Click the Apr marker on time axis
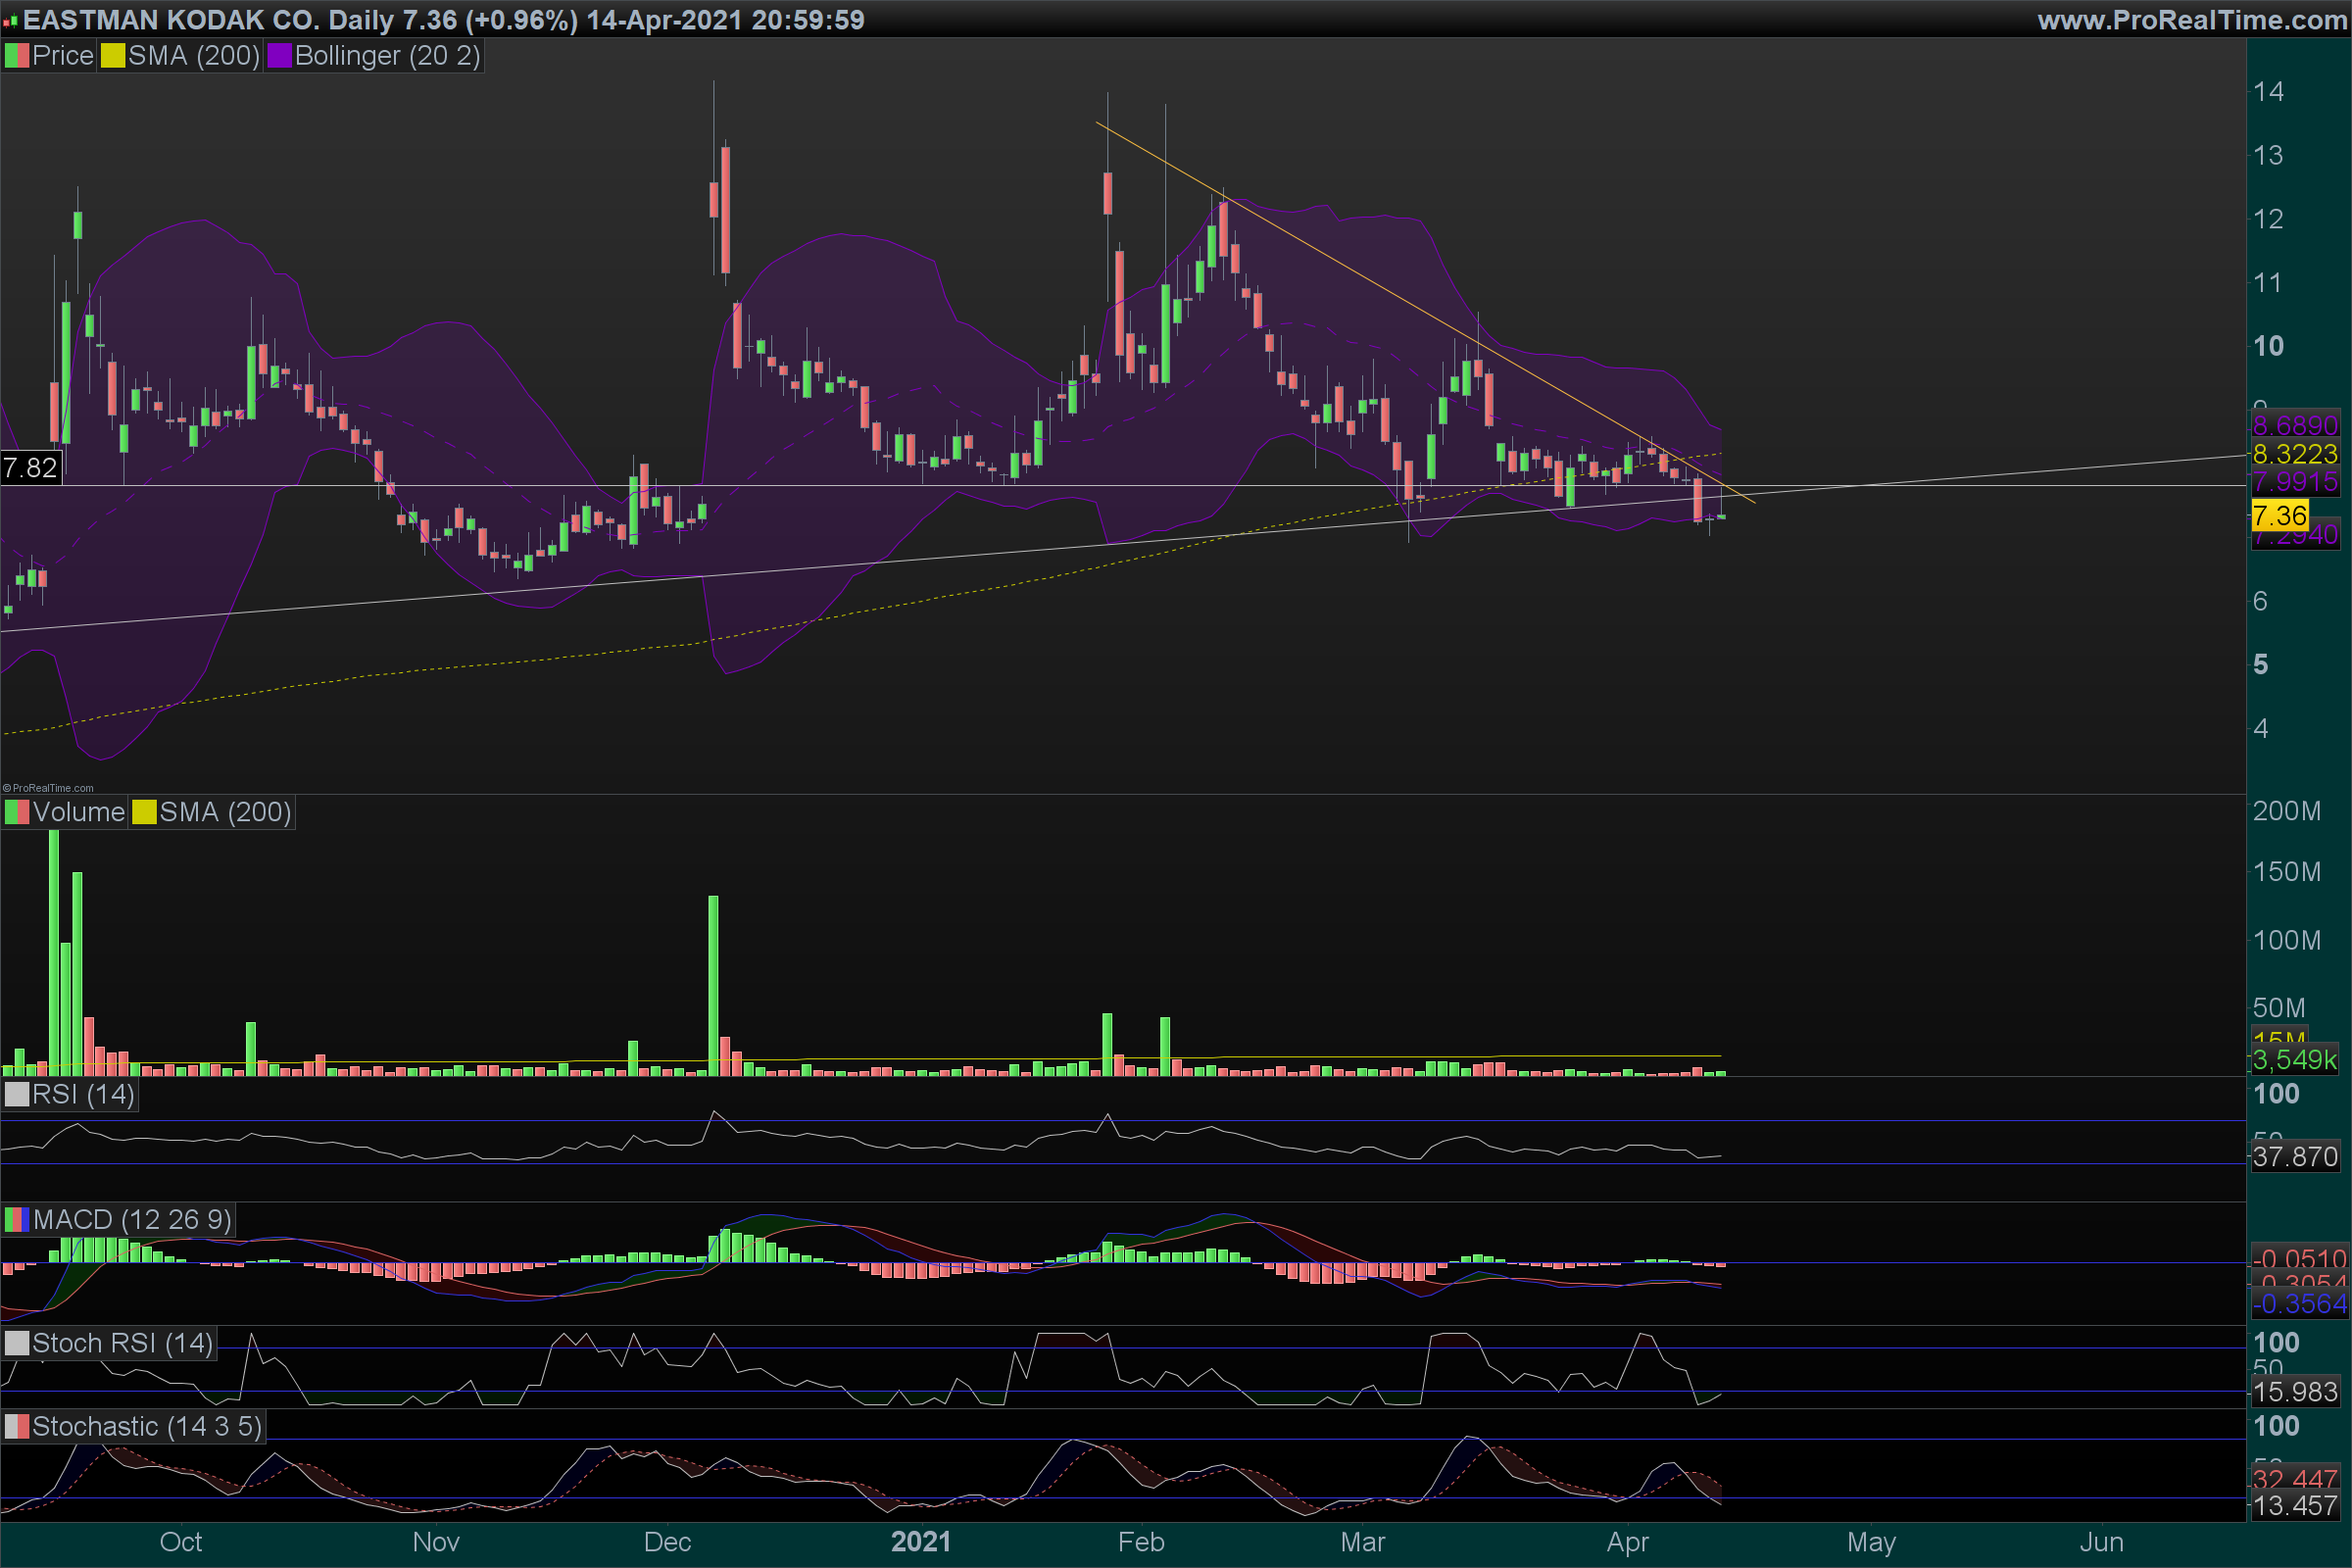 [1627, 1541]
